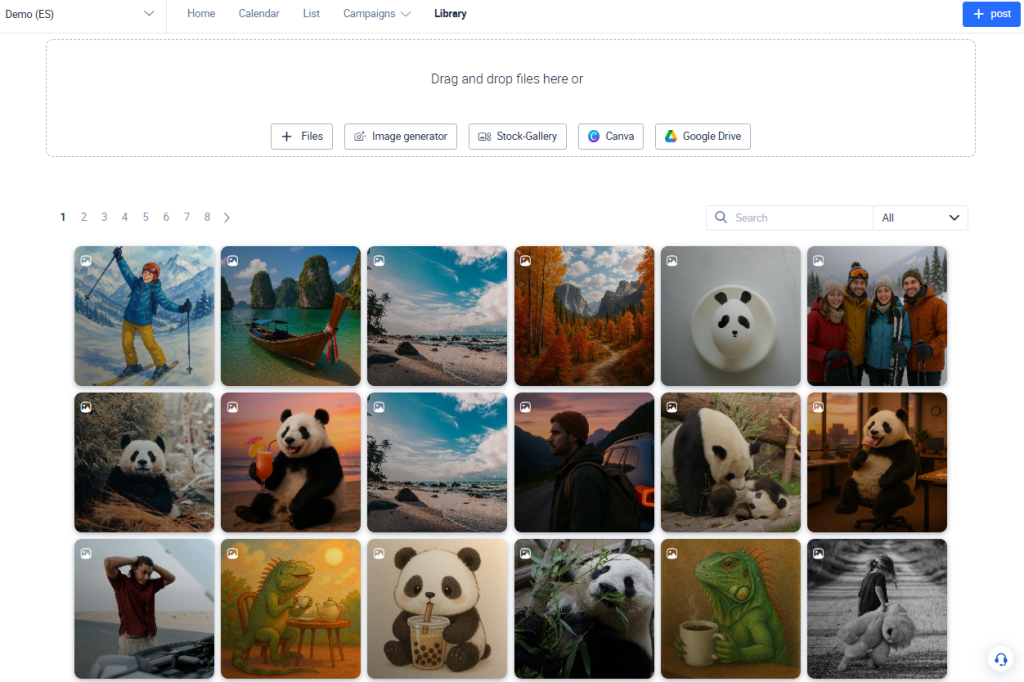Open the All media filter dropdown
This screenshot has width=1024, height=682.
920,218
